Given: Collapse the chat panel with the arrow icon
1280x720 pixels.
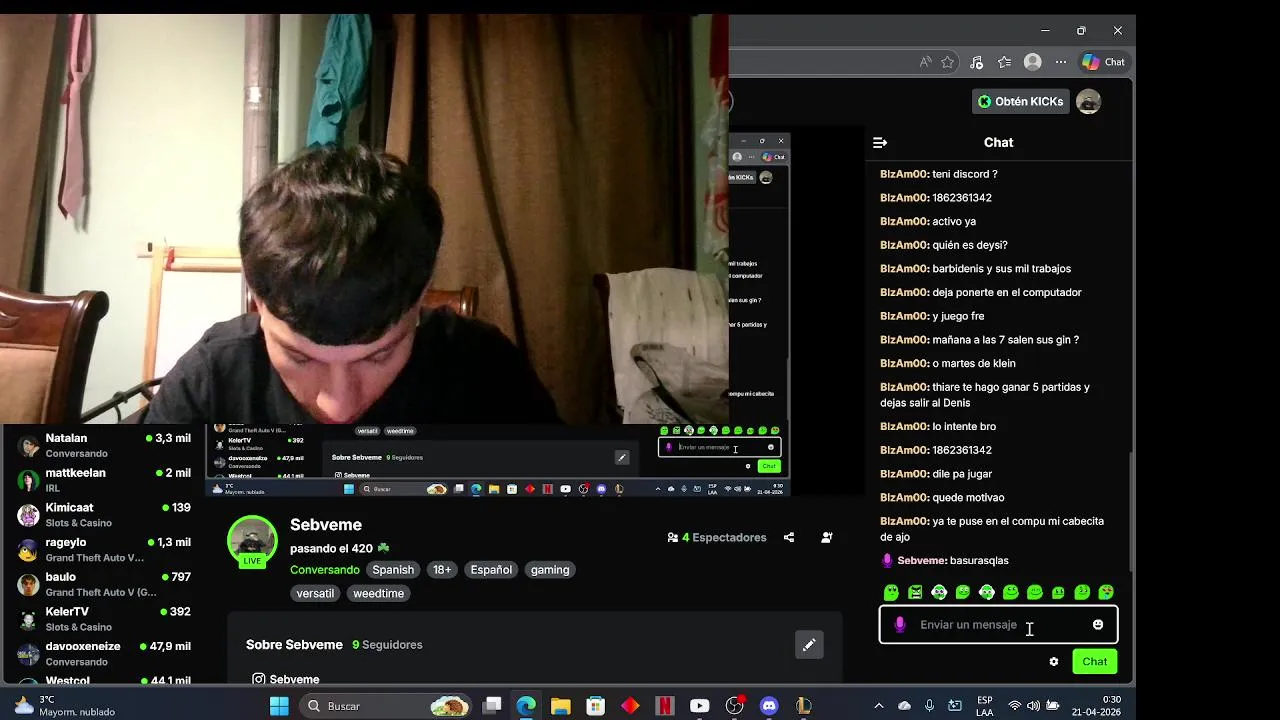Looking at the screenshot, I should 880,143.
